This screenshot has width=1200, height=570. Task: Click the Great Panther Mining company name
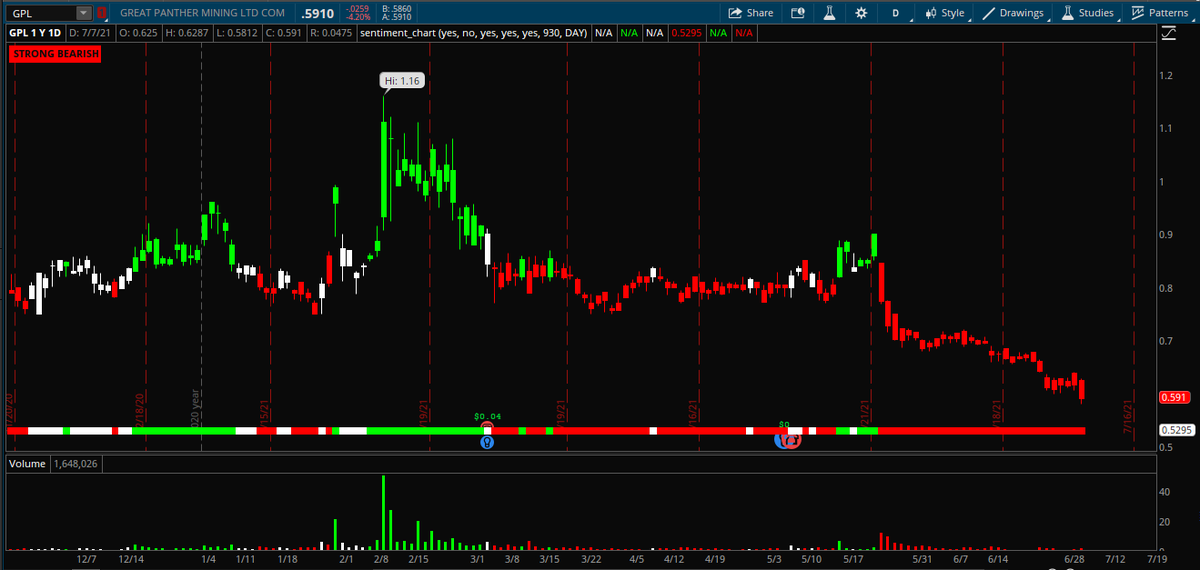coord(201,13)
